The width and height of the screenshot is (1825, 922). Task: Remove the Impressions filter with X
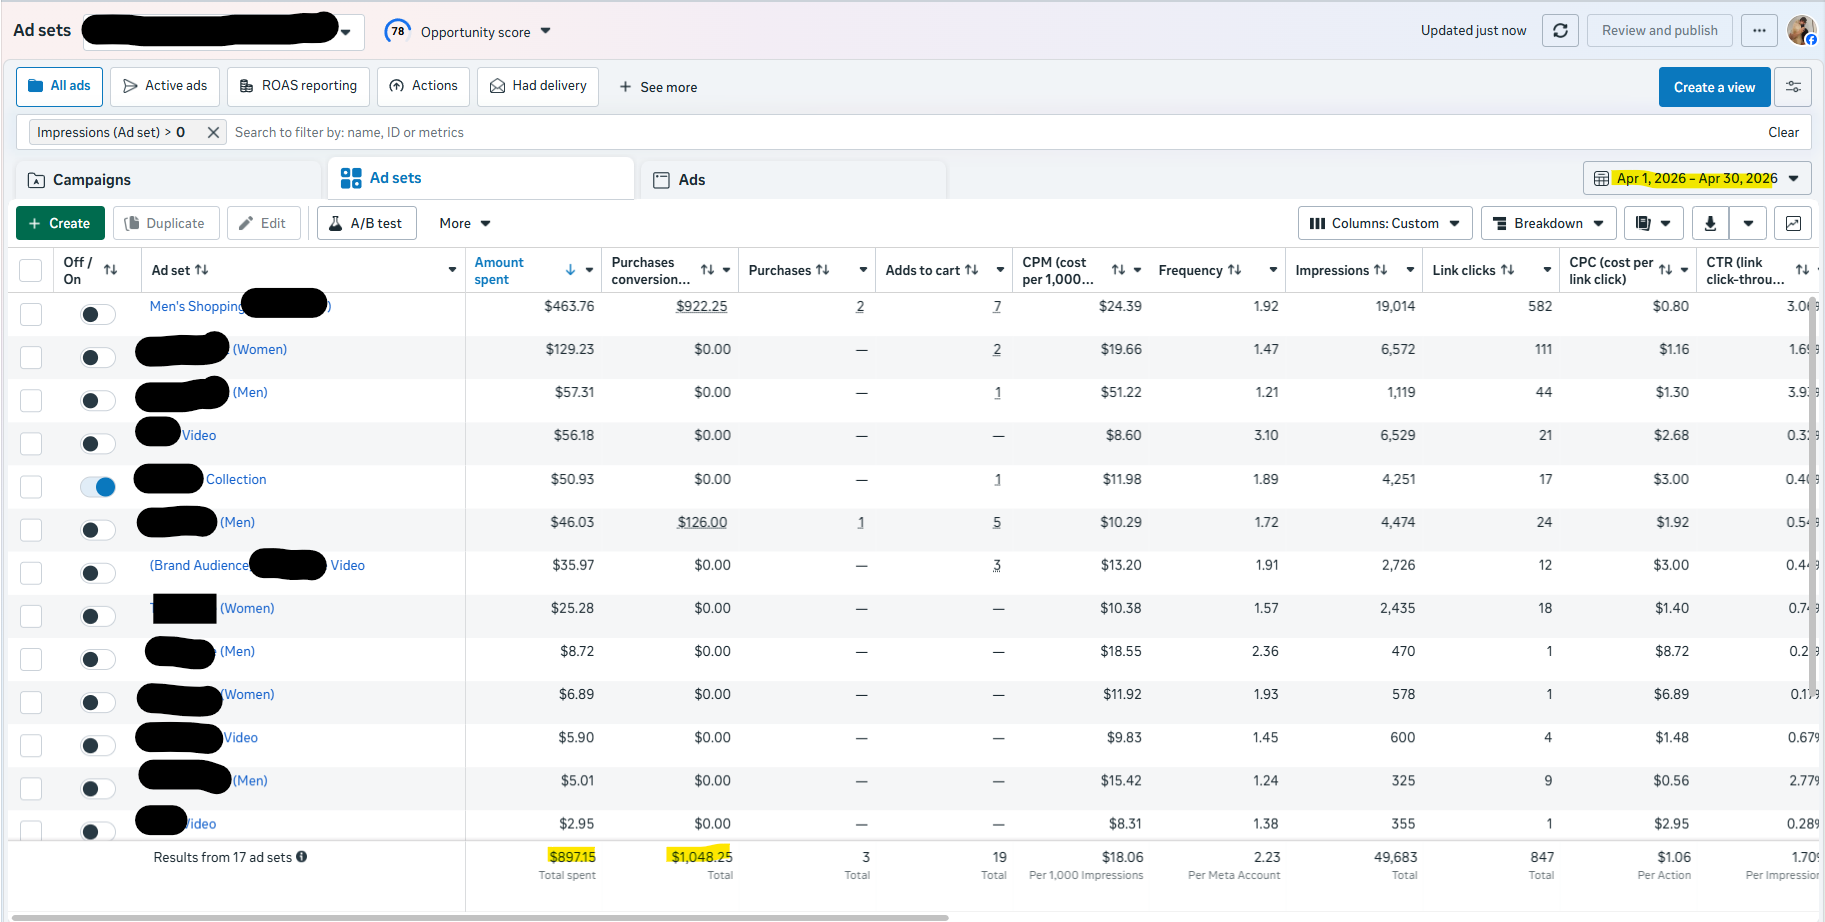tap(213, 132)
